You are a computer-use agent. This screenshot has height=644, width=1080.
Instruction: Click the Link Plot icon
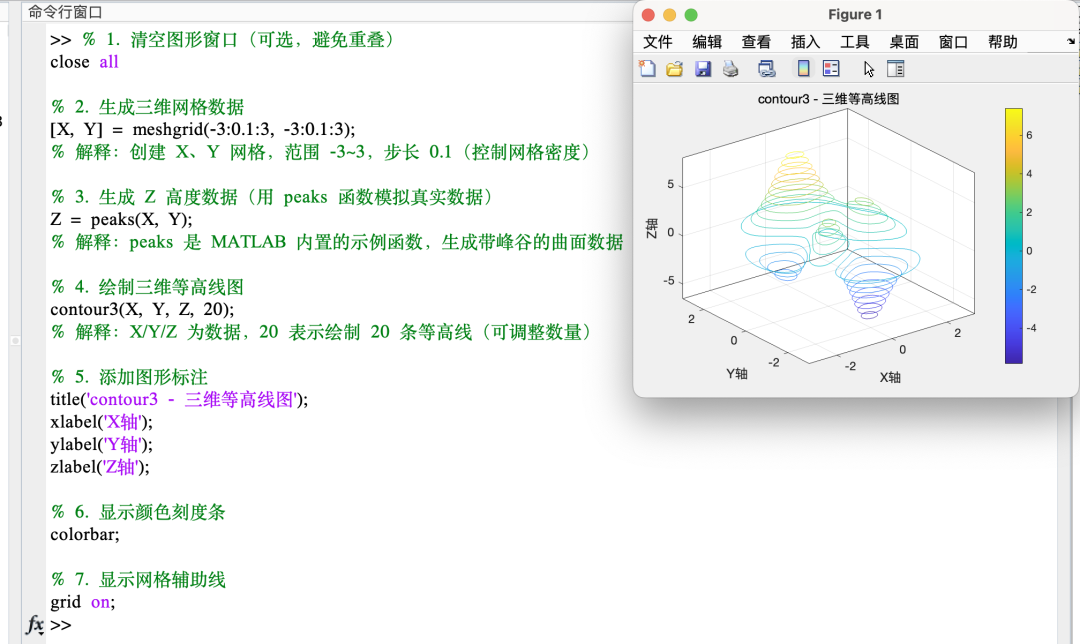coord(766,68)
